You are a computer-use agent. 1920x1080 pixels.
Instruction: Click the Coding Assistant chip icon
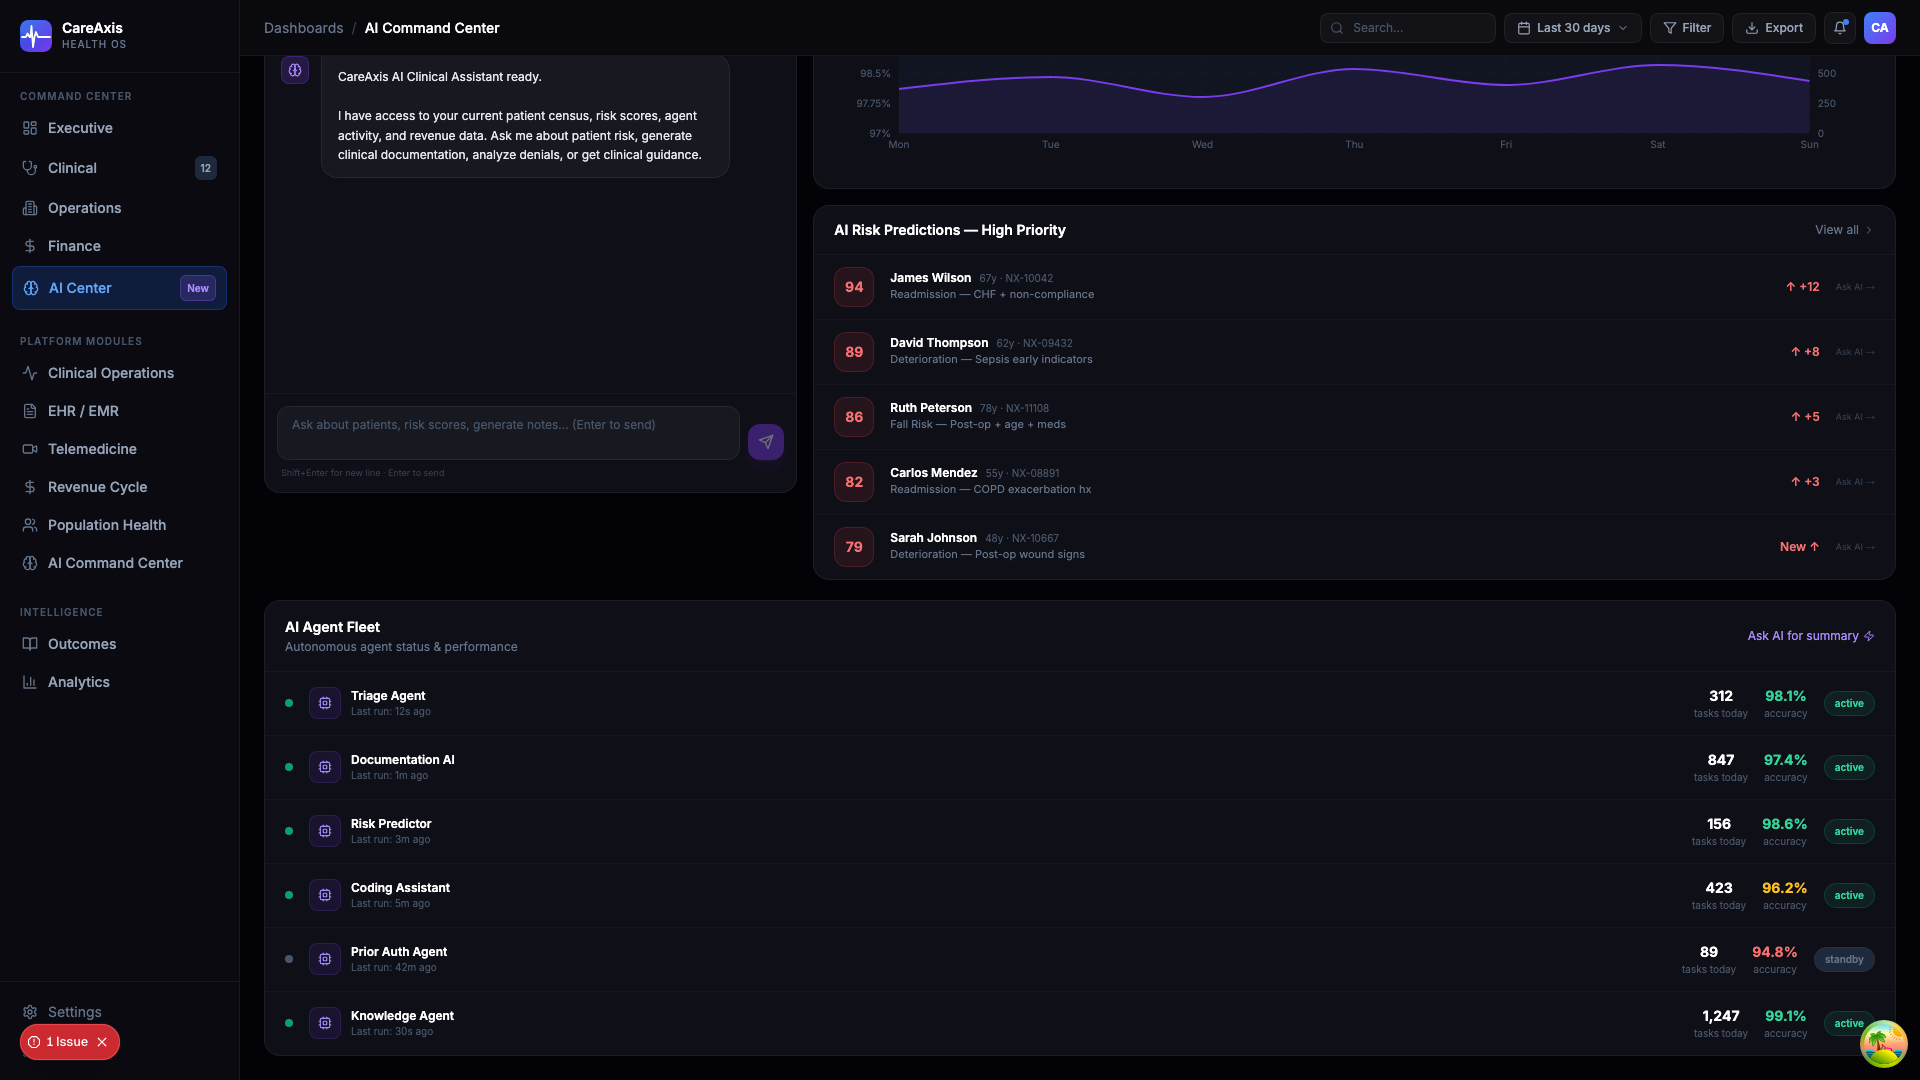325,895
